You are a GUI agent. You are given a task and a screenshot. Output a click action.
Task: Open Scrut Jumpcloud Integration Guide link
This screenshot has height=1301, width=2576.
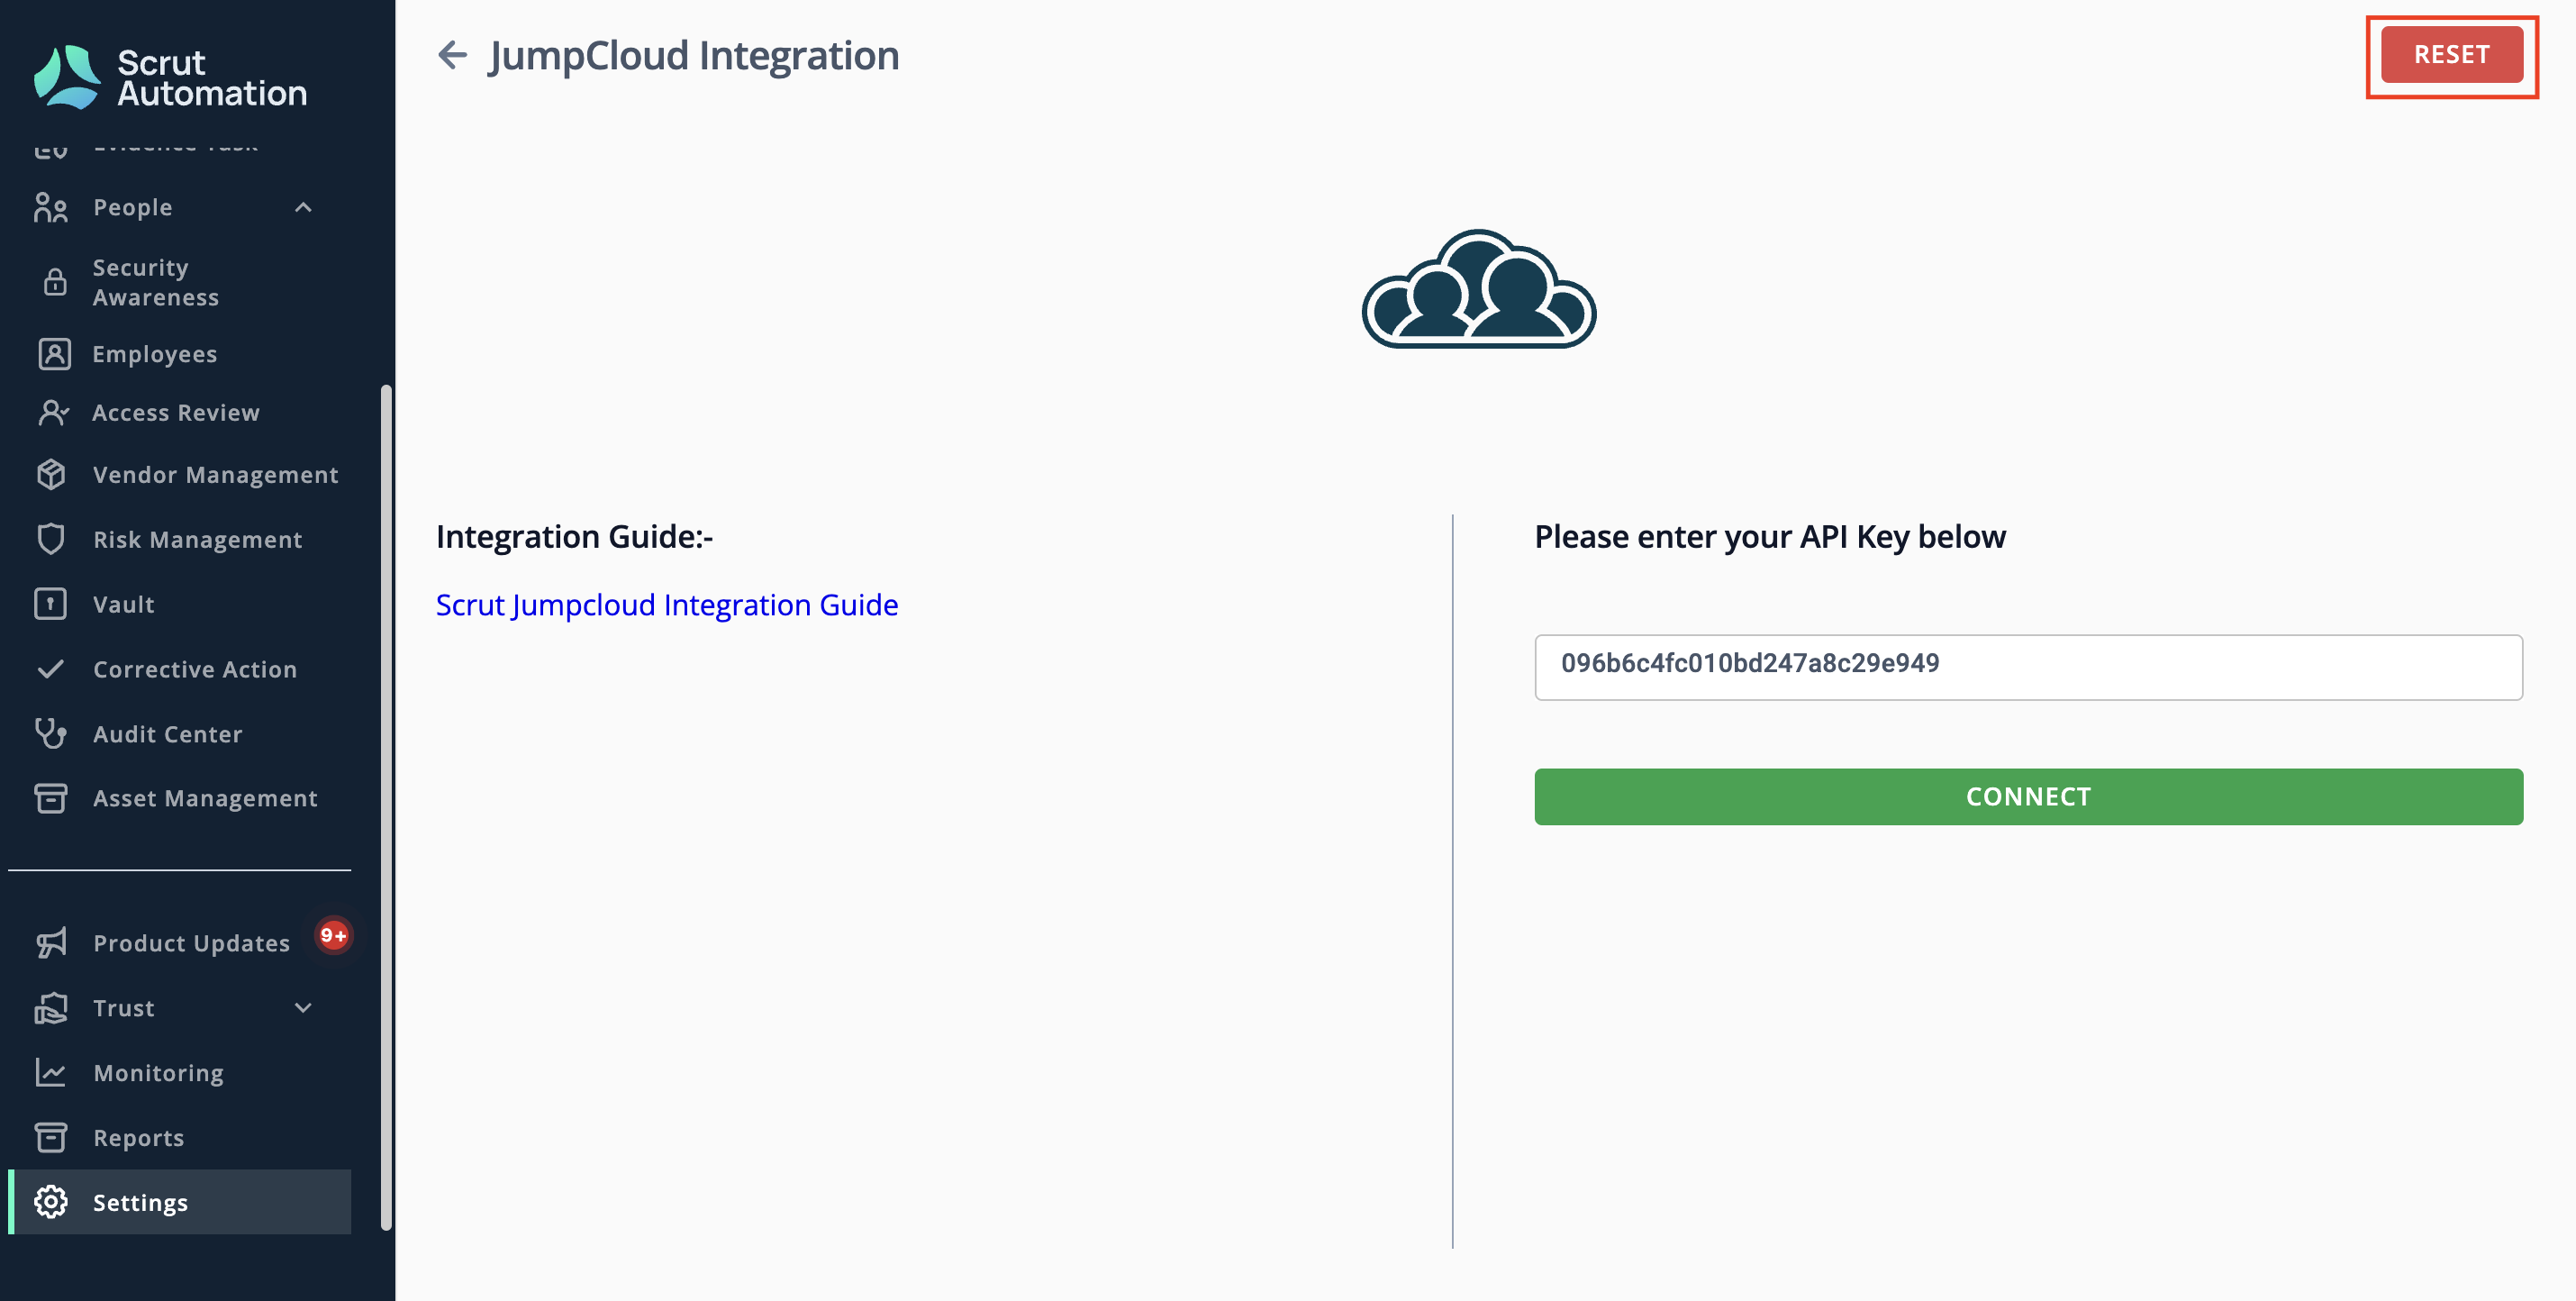[x=667, y=605]
